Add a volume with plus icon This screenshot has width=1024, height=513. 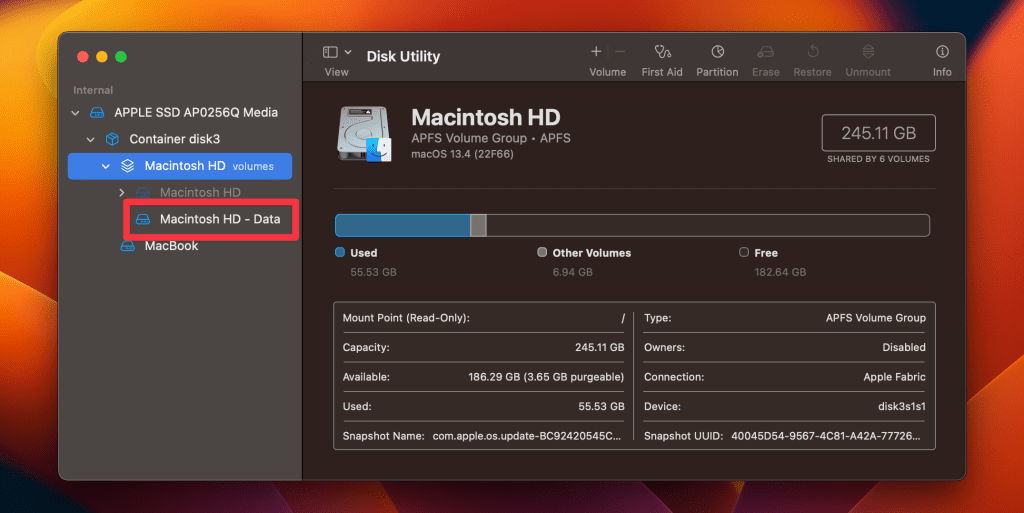tap(596, 52)
